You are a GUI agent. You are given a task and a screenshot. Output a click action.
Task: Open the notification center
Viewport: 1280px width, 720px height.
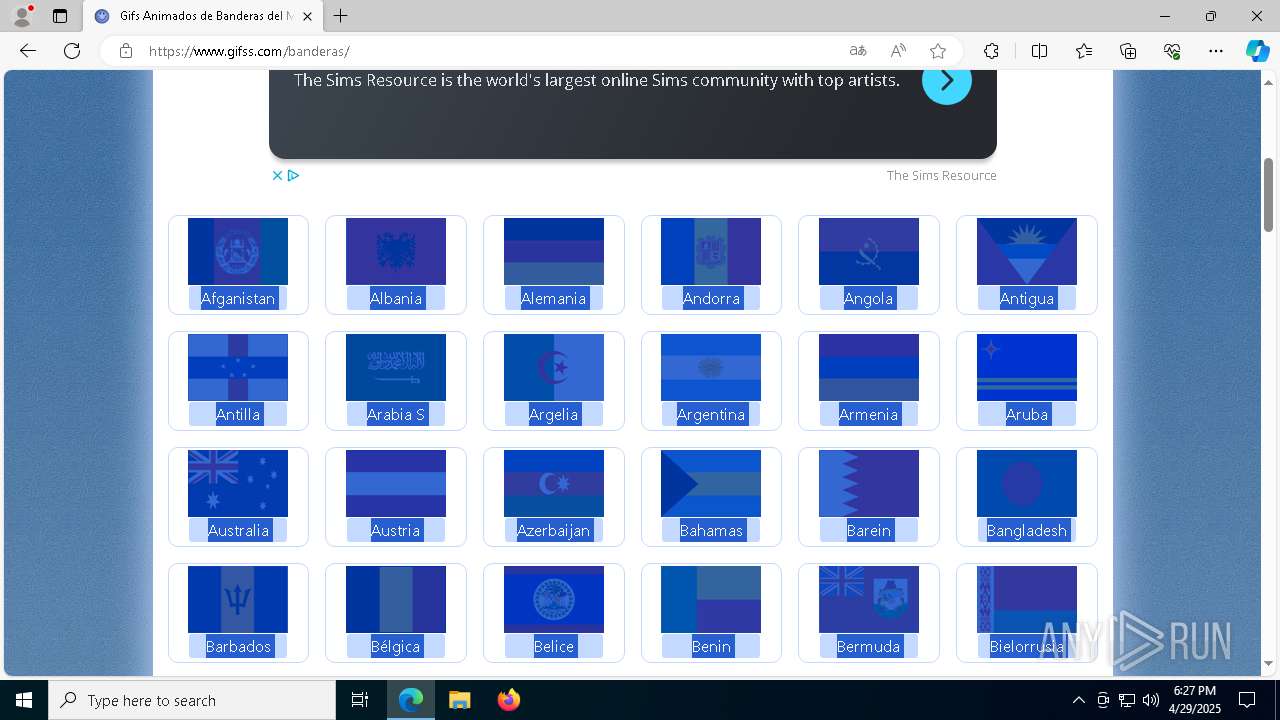click(1247, 700)
